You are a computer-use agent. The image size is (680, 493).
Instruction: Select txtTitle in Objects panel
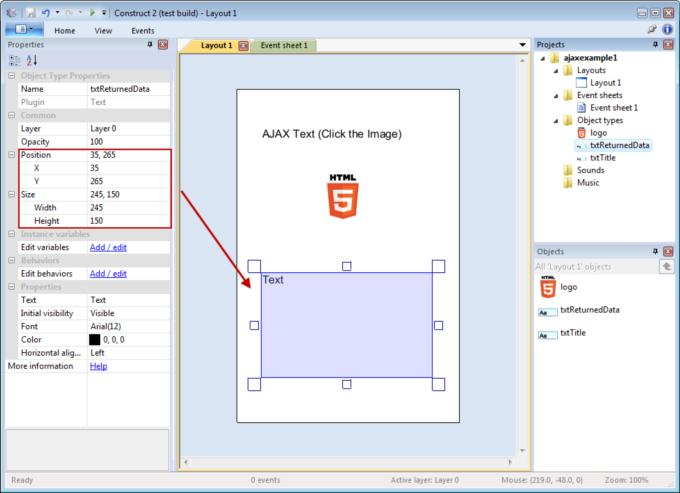(x=562, y=333)
